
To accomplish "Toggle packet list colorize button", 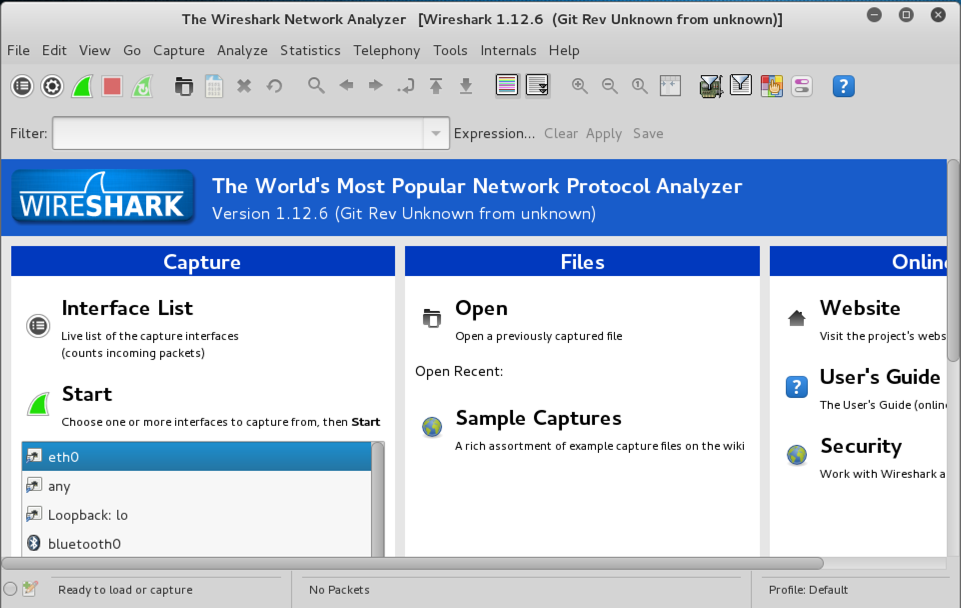I will pos(507,87).
